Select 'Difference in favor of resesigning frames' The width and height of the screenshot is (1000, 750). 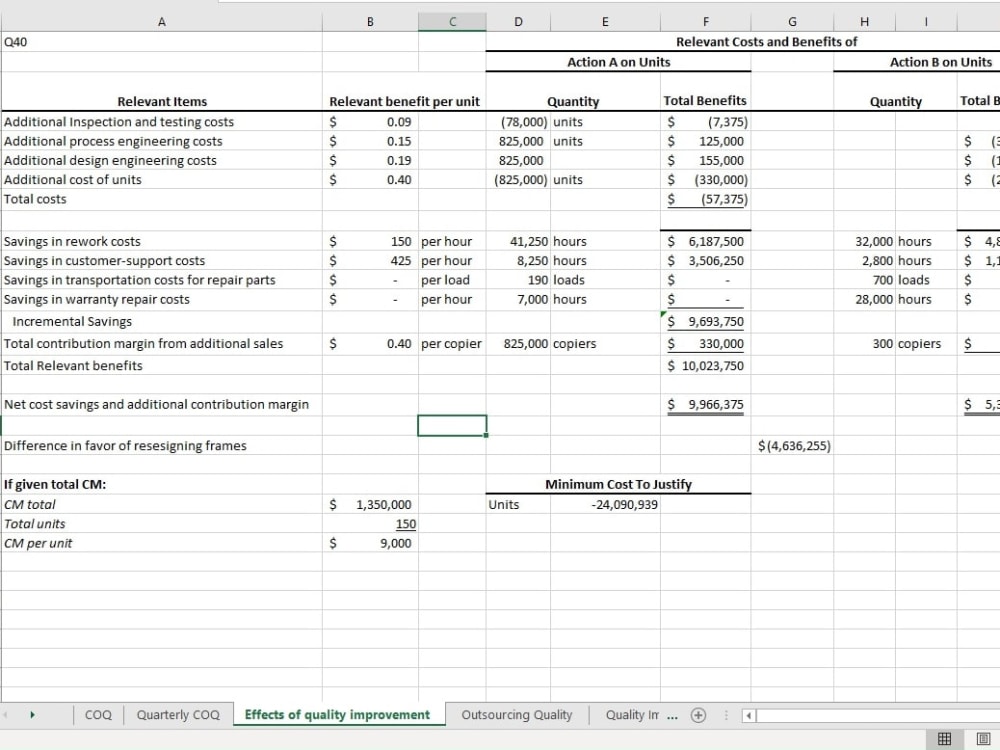pos(162,445)
